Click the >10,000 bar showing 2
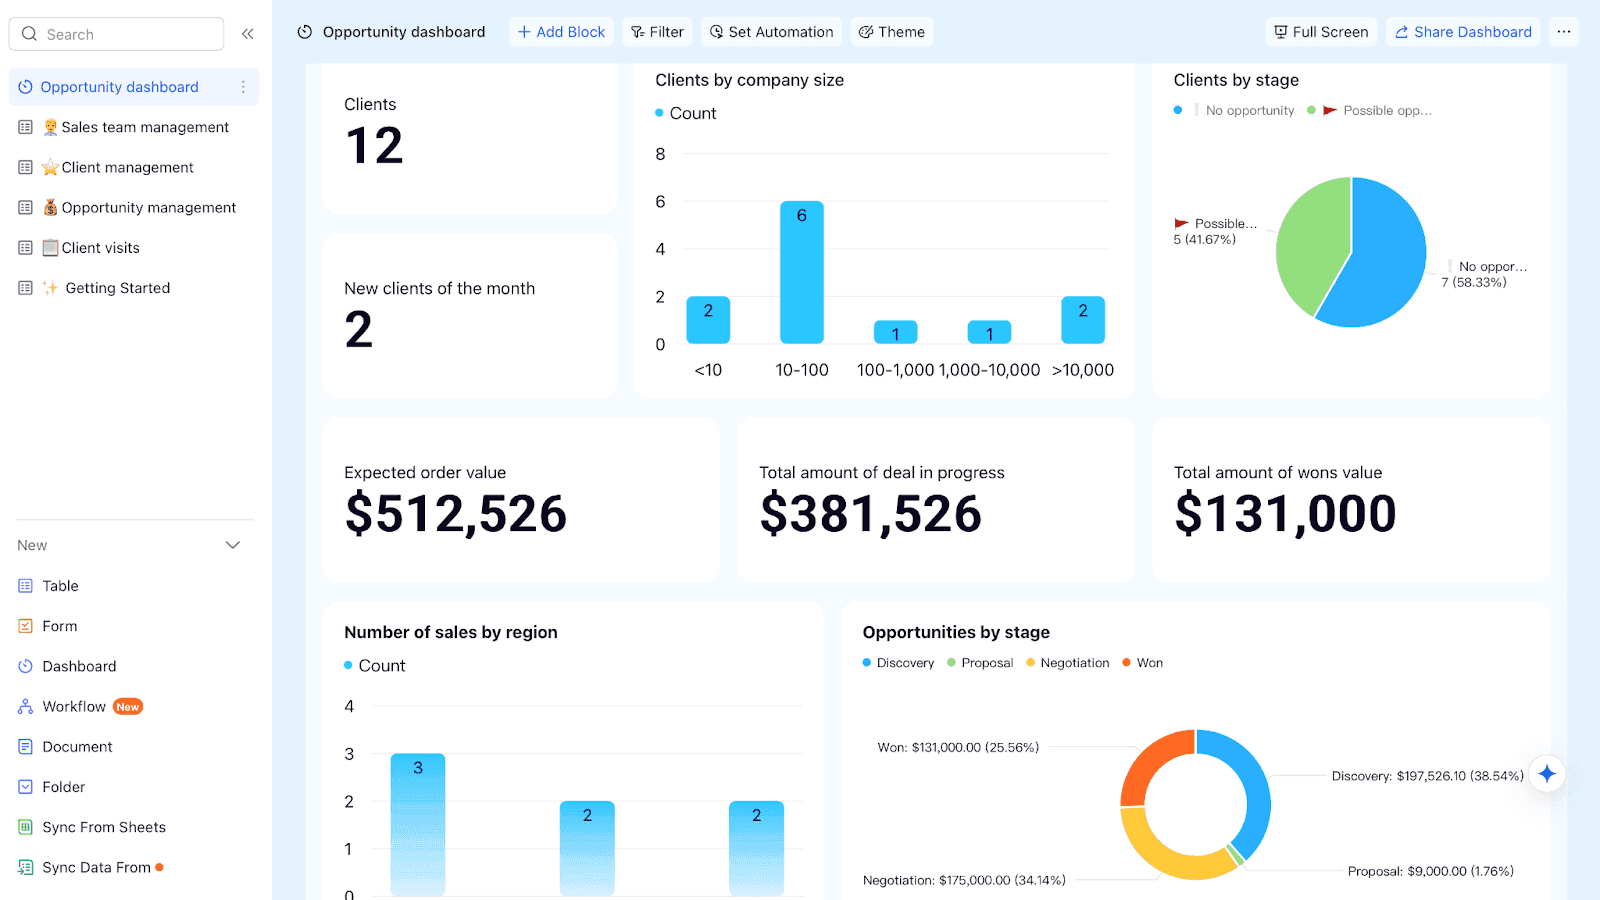1600x900 pixels. [x=1083, y=320]
